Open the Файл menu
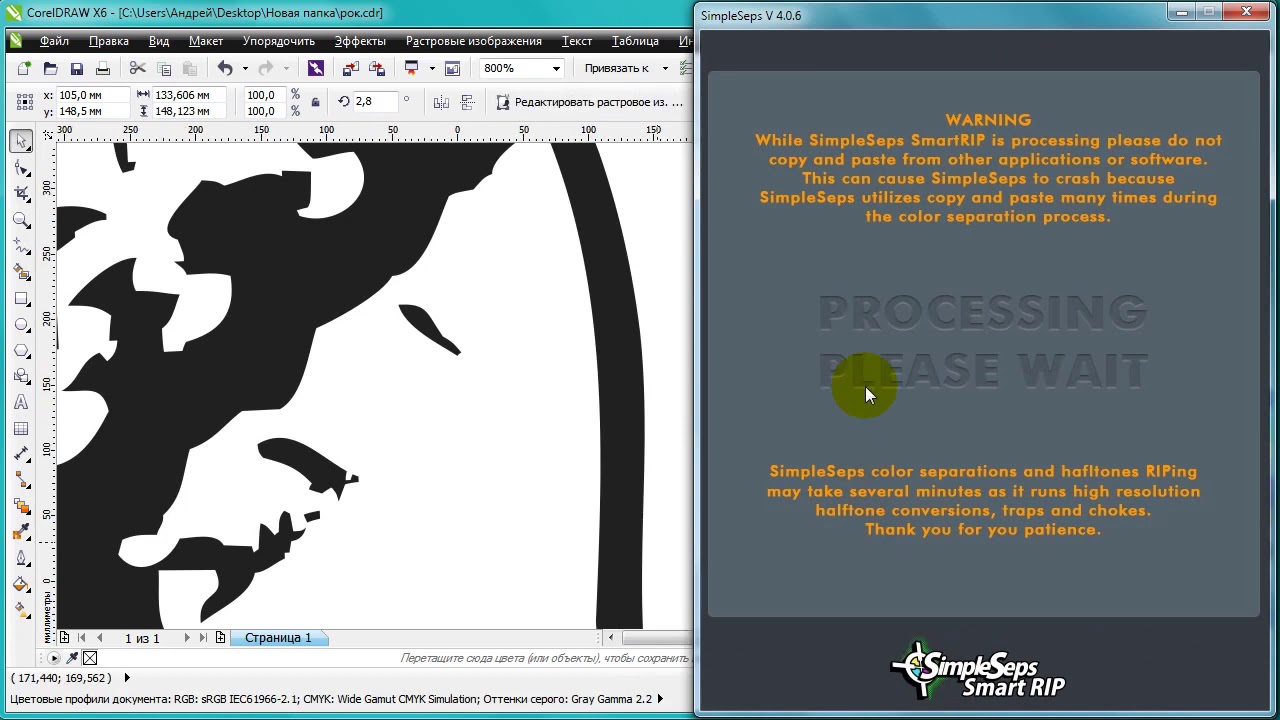 pos(54,41)
